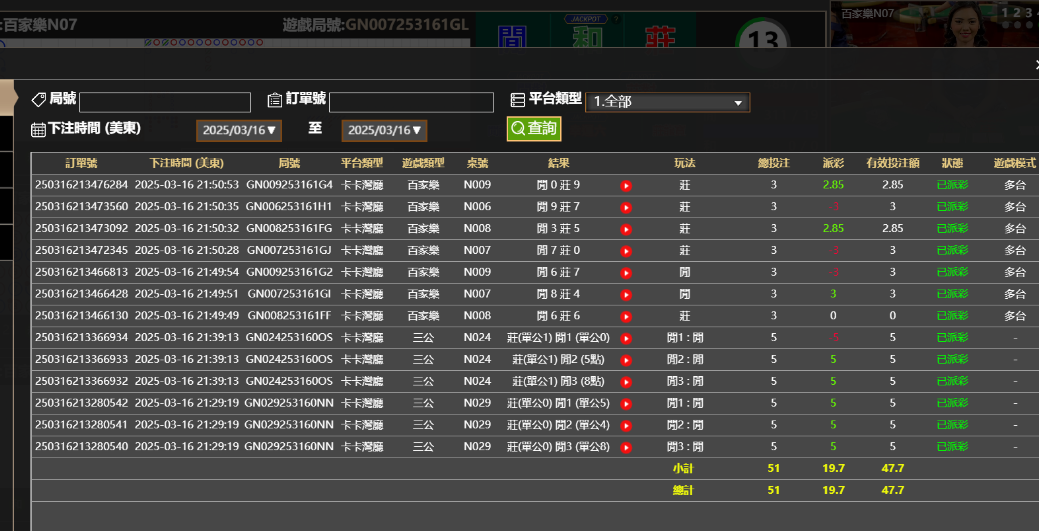Expand the 平台類型 dropdown showing 1.全部
The image size is (1039, 531).
click(x=667, y=102)
